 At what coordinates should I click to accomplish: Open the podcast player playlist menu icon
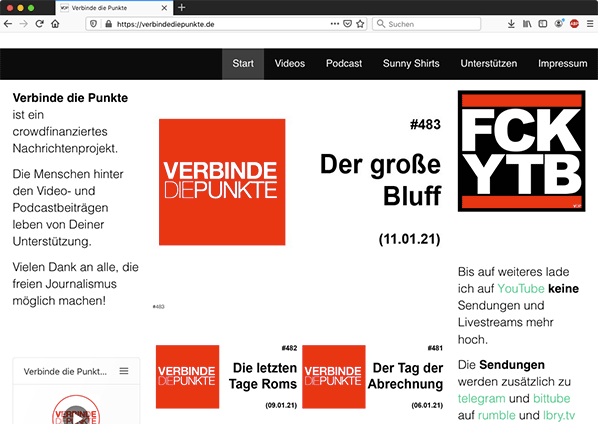click(x=124, y=371)
